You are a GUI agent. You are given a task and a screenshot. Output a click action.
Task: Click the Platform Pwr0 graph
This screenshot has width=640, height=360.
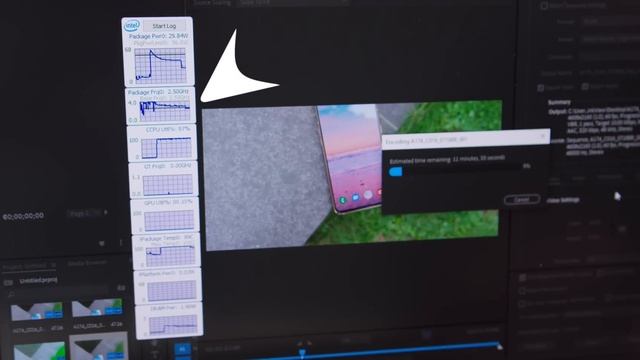coord(172,291)
